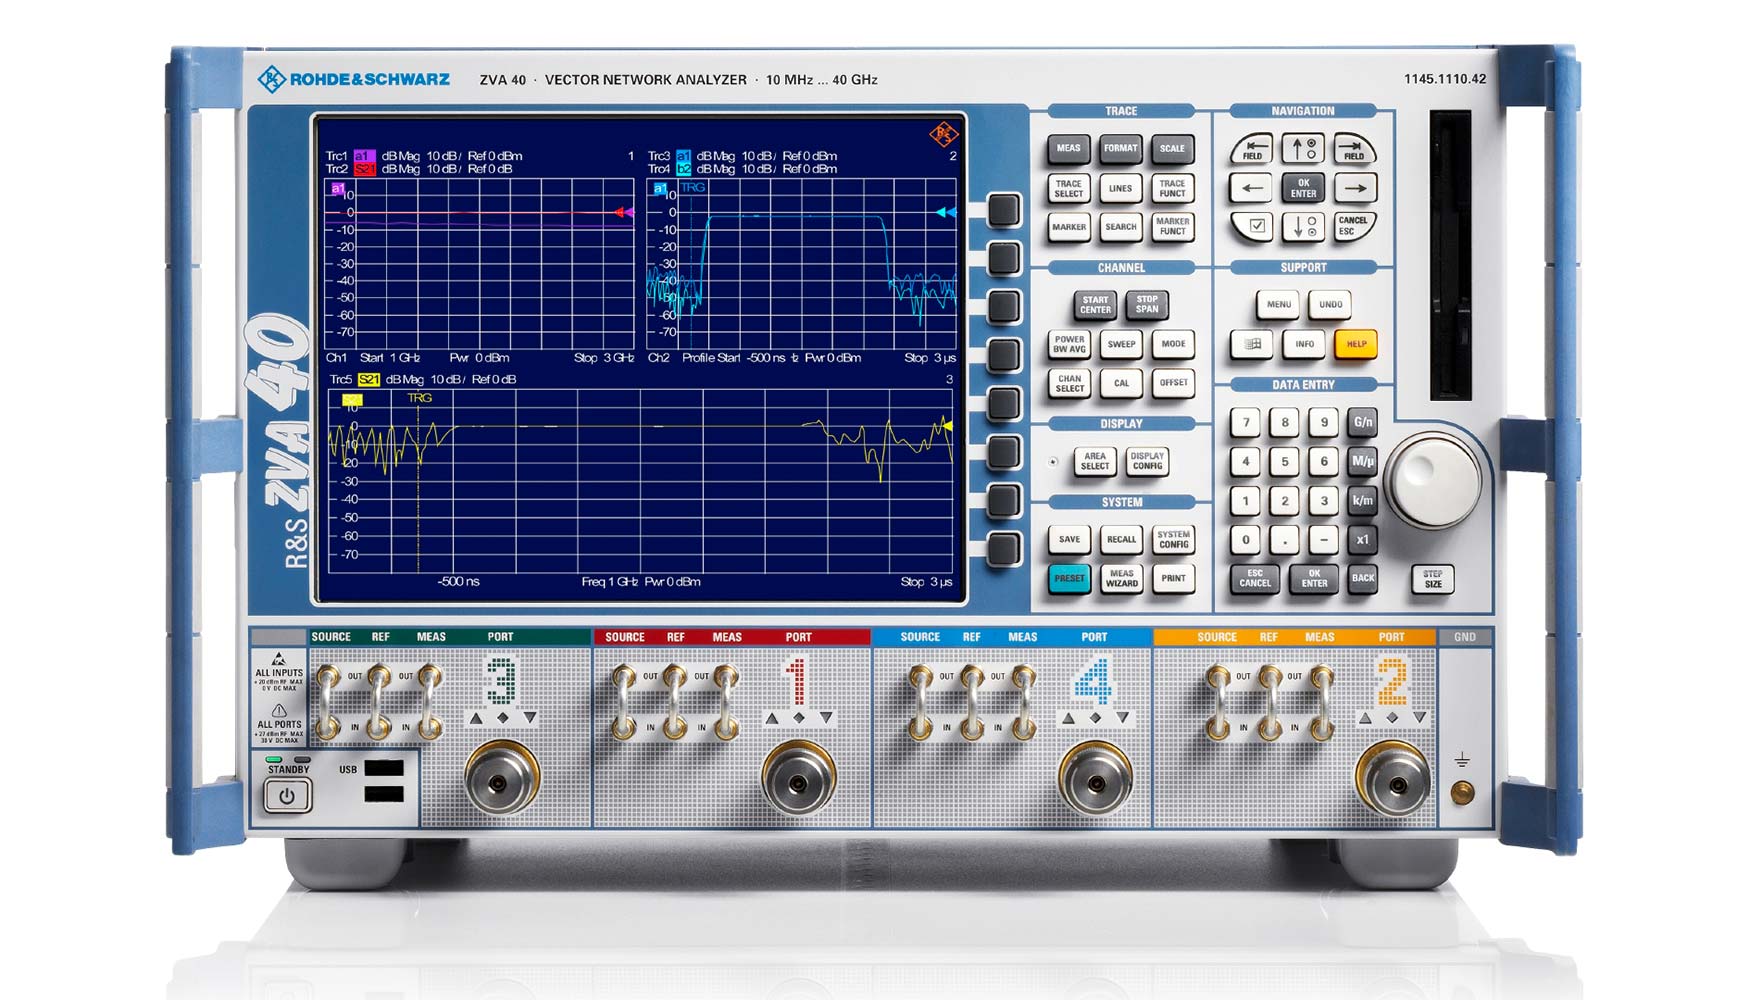Open SYSTEM CONFIG
The image size is (1750, 1000).
point(1174,539)
